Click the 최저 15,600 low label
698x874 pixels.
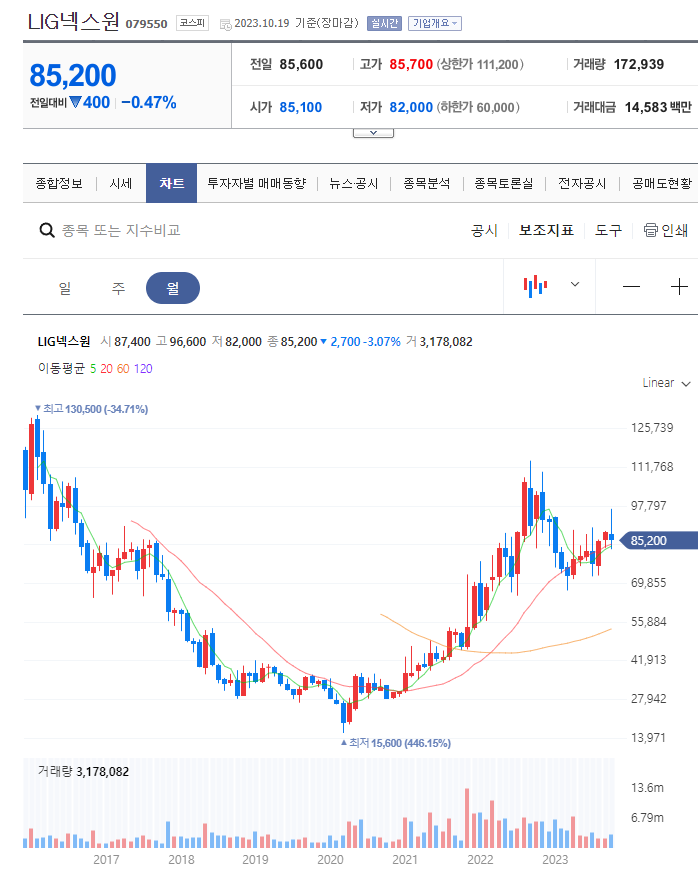396,743
